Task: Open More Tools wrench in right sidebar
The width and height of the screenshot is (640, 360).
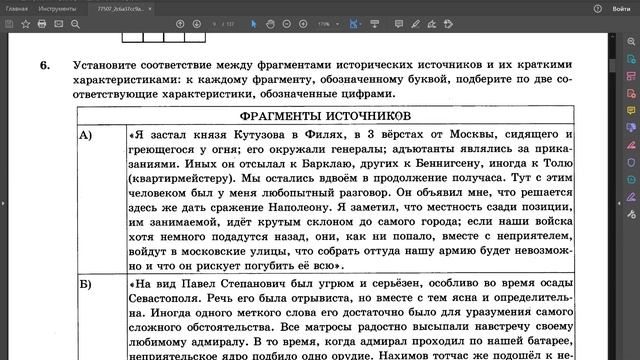Action: click(631, 214)
